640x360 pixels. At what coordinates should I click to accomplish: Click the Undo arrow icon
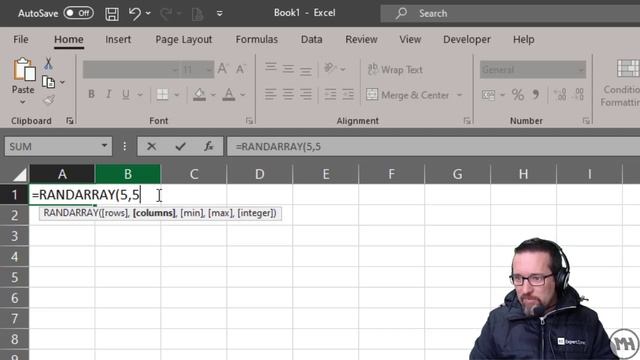point(134,14)
